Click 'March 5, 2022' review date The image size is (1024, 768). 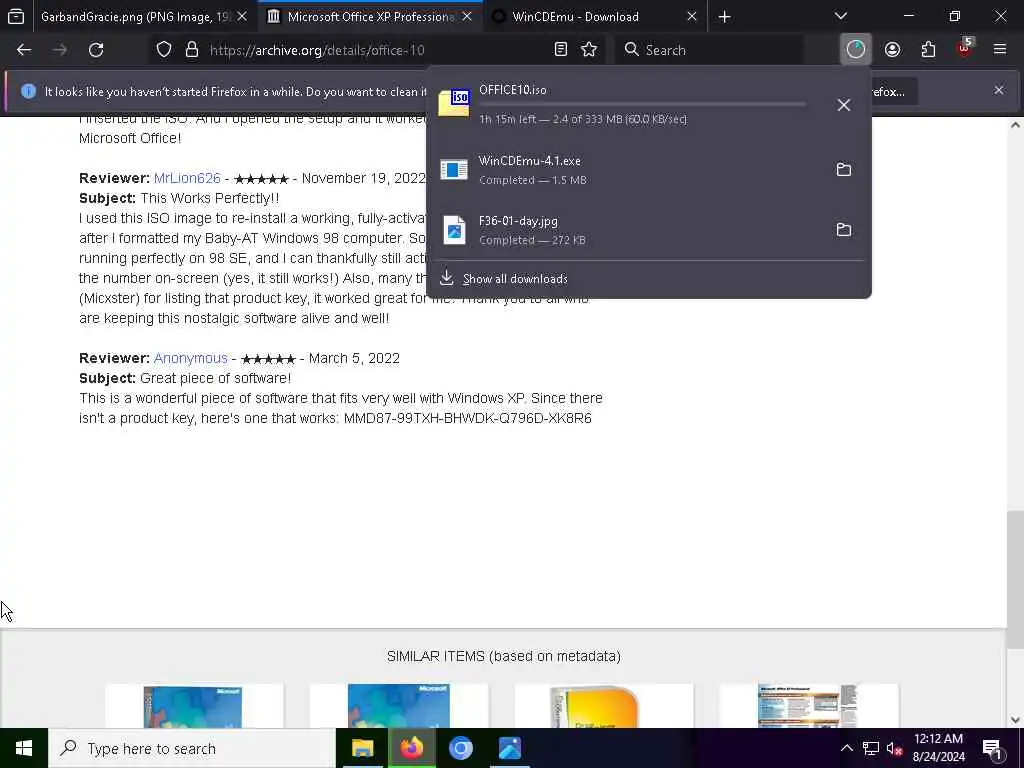[354, 358]
